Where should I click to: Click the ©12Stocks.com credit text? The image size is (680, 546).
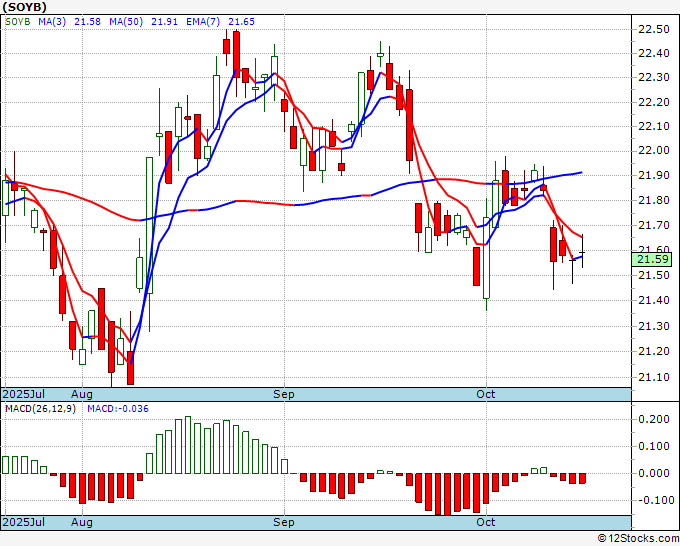pos(638,539)
